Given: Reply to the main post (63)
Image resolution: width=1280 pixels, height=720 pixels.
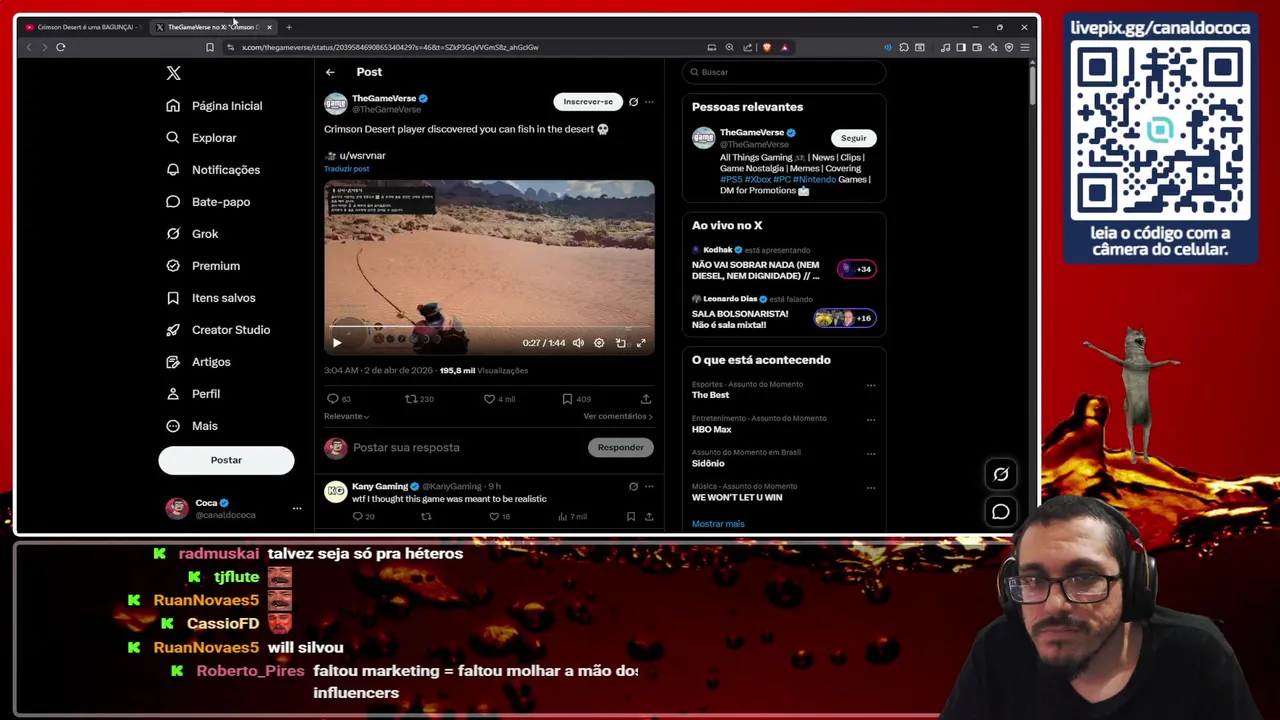Looking at the screenshot, I should point(339,399).
